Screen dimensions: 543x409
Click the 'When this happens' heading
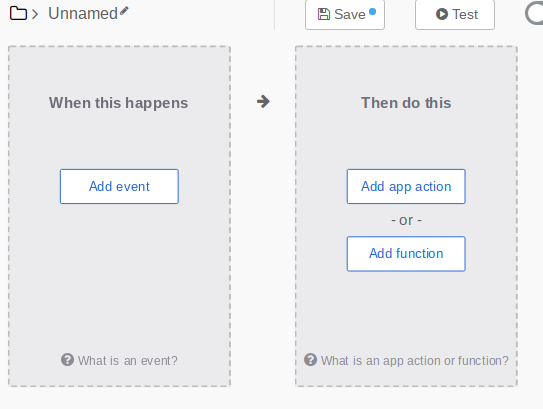click(x=118, y=103)
